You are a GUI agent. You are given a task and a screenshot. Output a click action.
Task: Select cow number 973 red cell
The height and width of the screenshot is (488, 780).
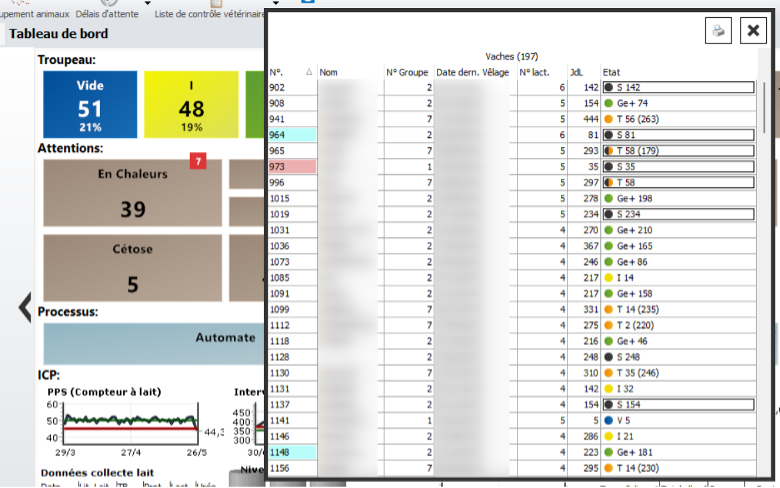(292, 167)
